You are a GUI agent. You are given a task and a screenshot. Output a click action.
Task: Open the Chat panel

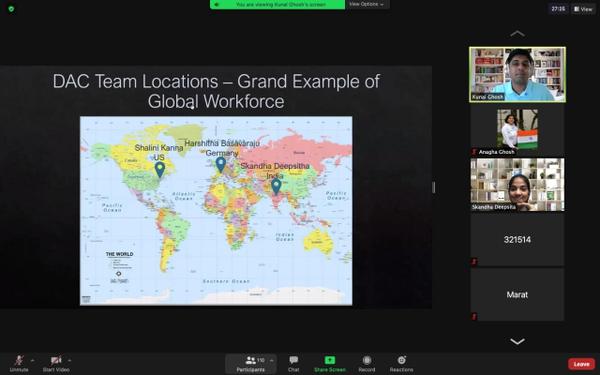(293, 364)
